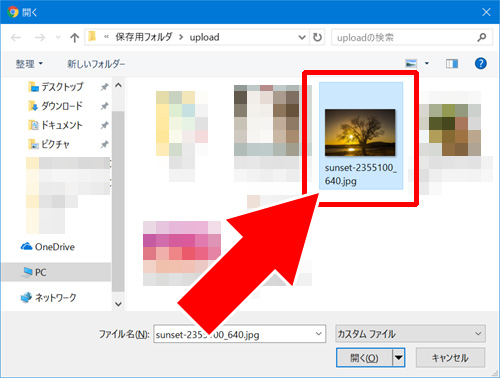Select the sunset-2355100_640.jpg thumbnail
The height and width of the screenshot is (378, 500).
360,132
